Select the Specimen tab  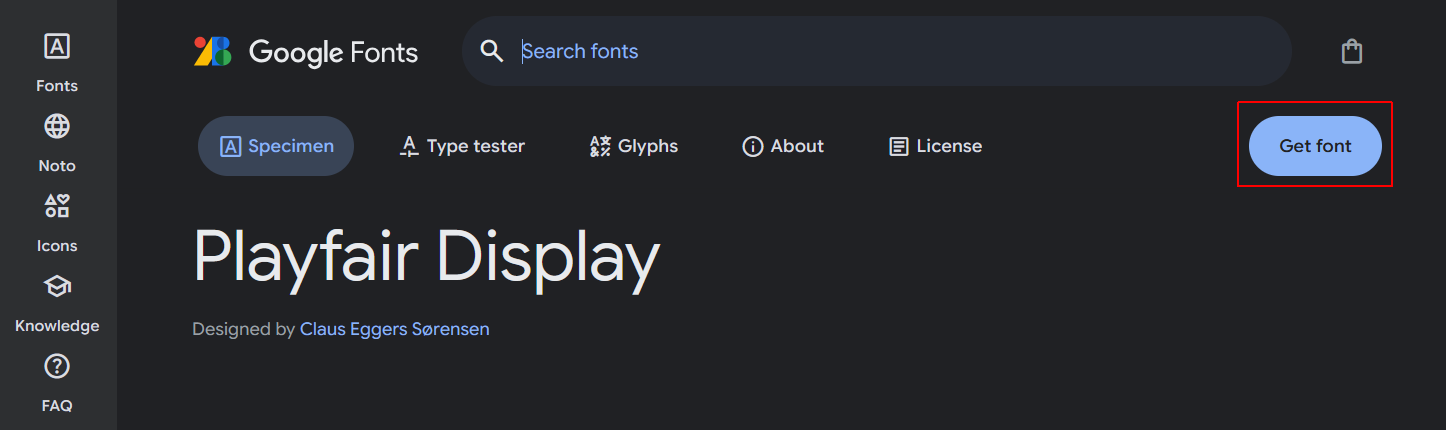pos(276,146)
